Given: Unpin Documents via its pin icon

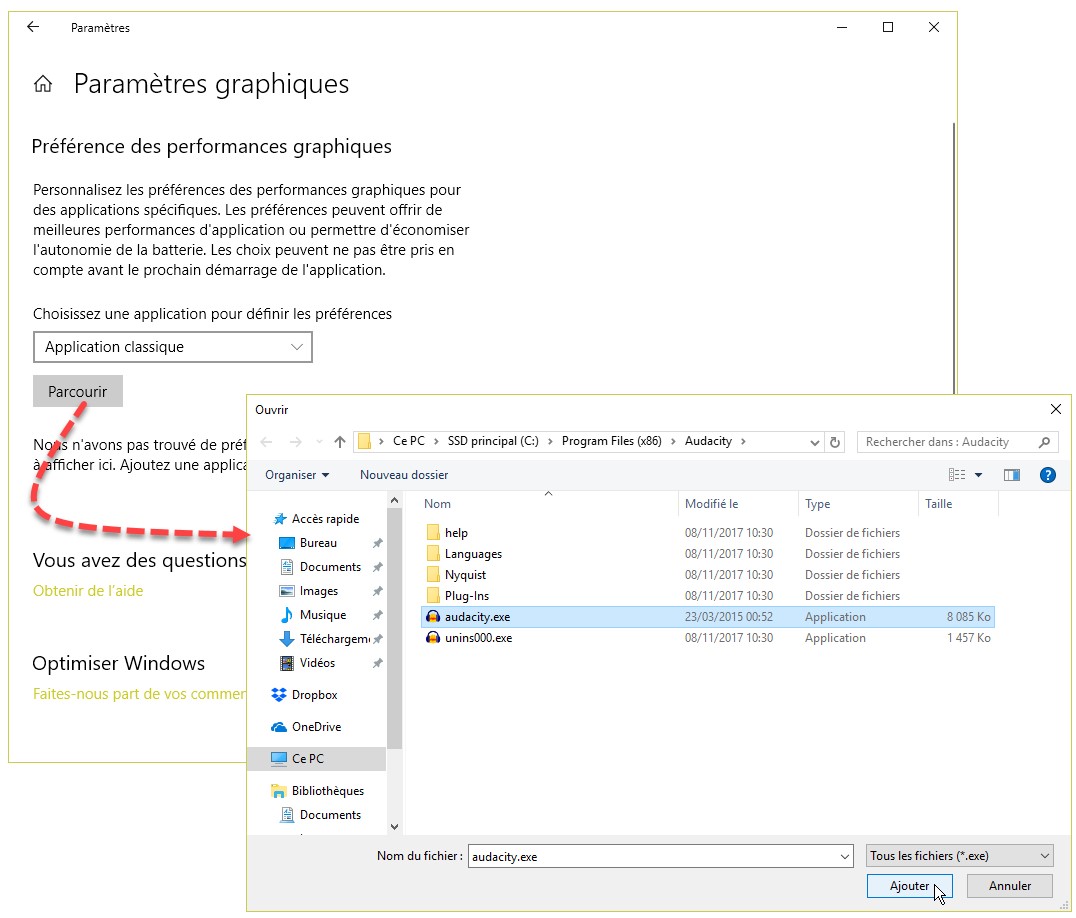Looking at the screenshot, I should coord(377,567).
